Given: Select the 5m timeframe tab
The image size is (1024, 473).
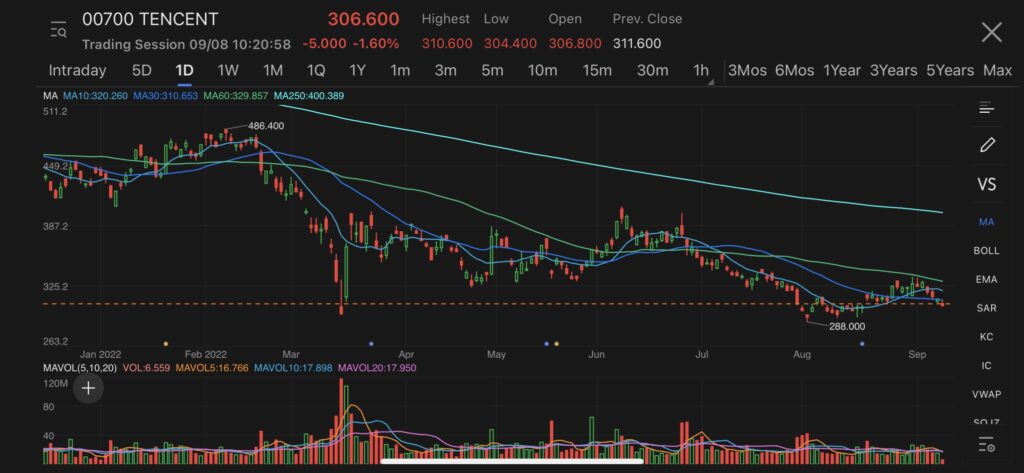Looking at the screenshot, I should [492, 71].
